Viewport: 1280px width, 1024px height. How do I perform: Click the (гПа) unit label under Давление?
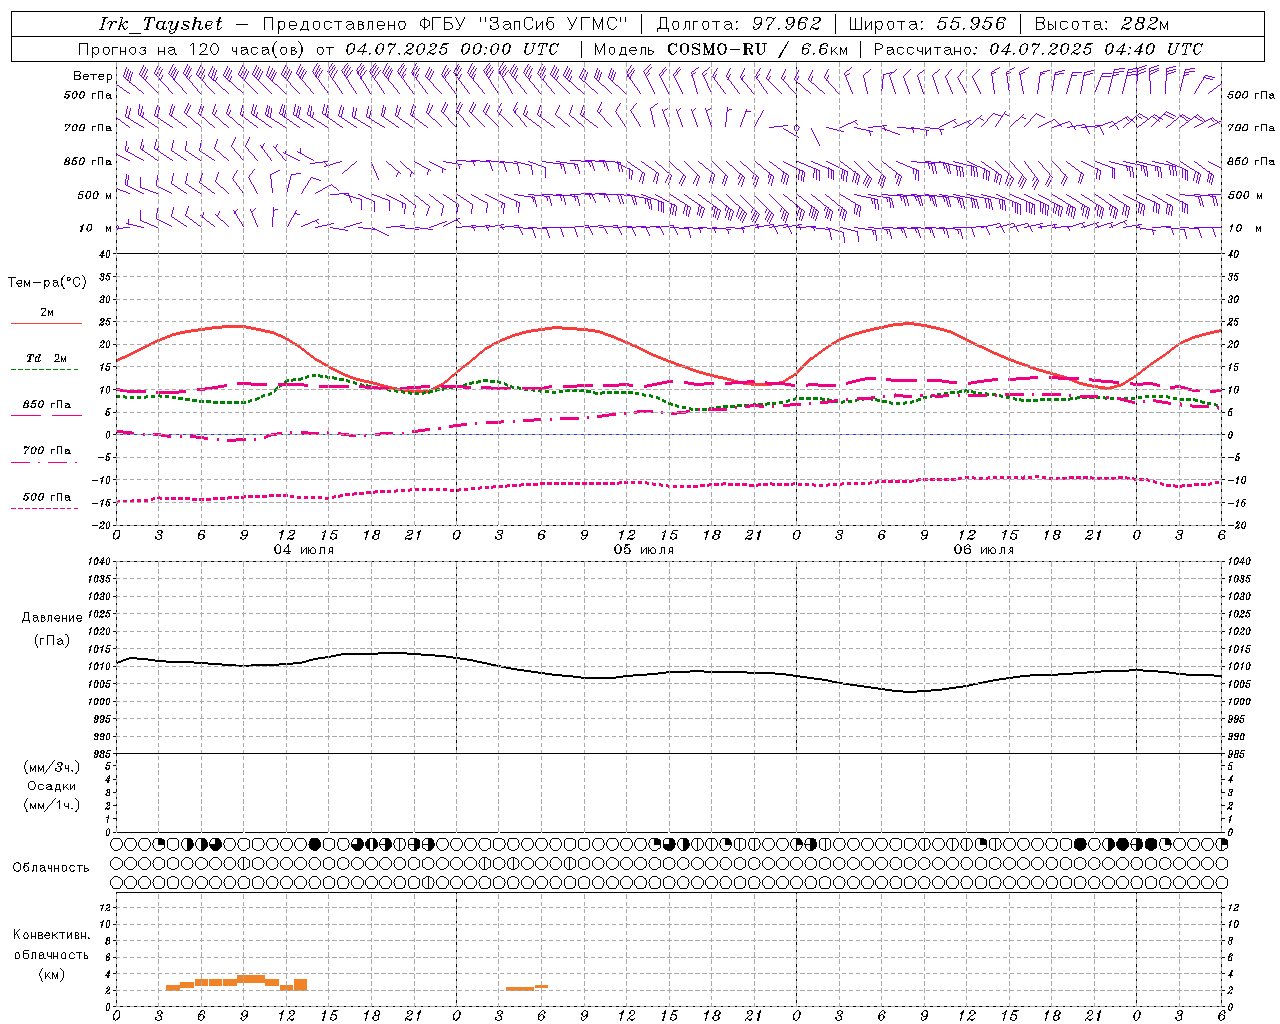(x=52, y=640)
